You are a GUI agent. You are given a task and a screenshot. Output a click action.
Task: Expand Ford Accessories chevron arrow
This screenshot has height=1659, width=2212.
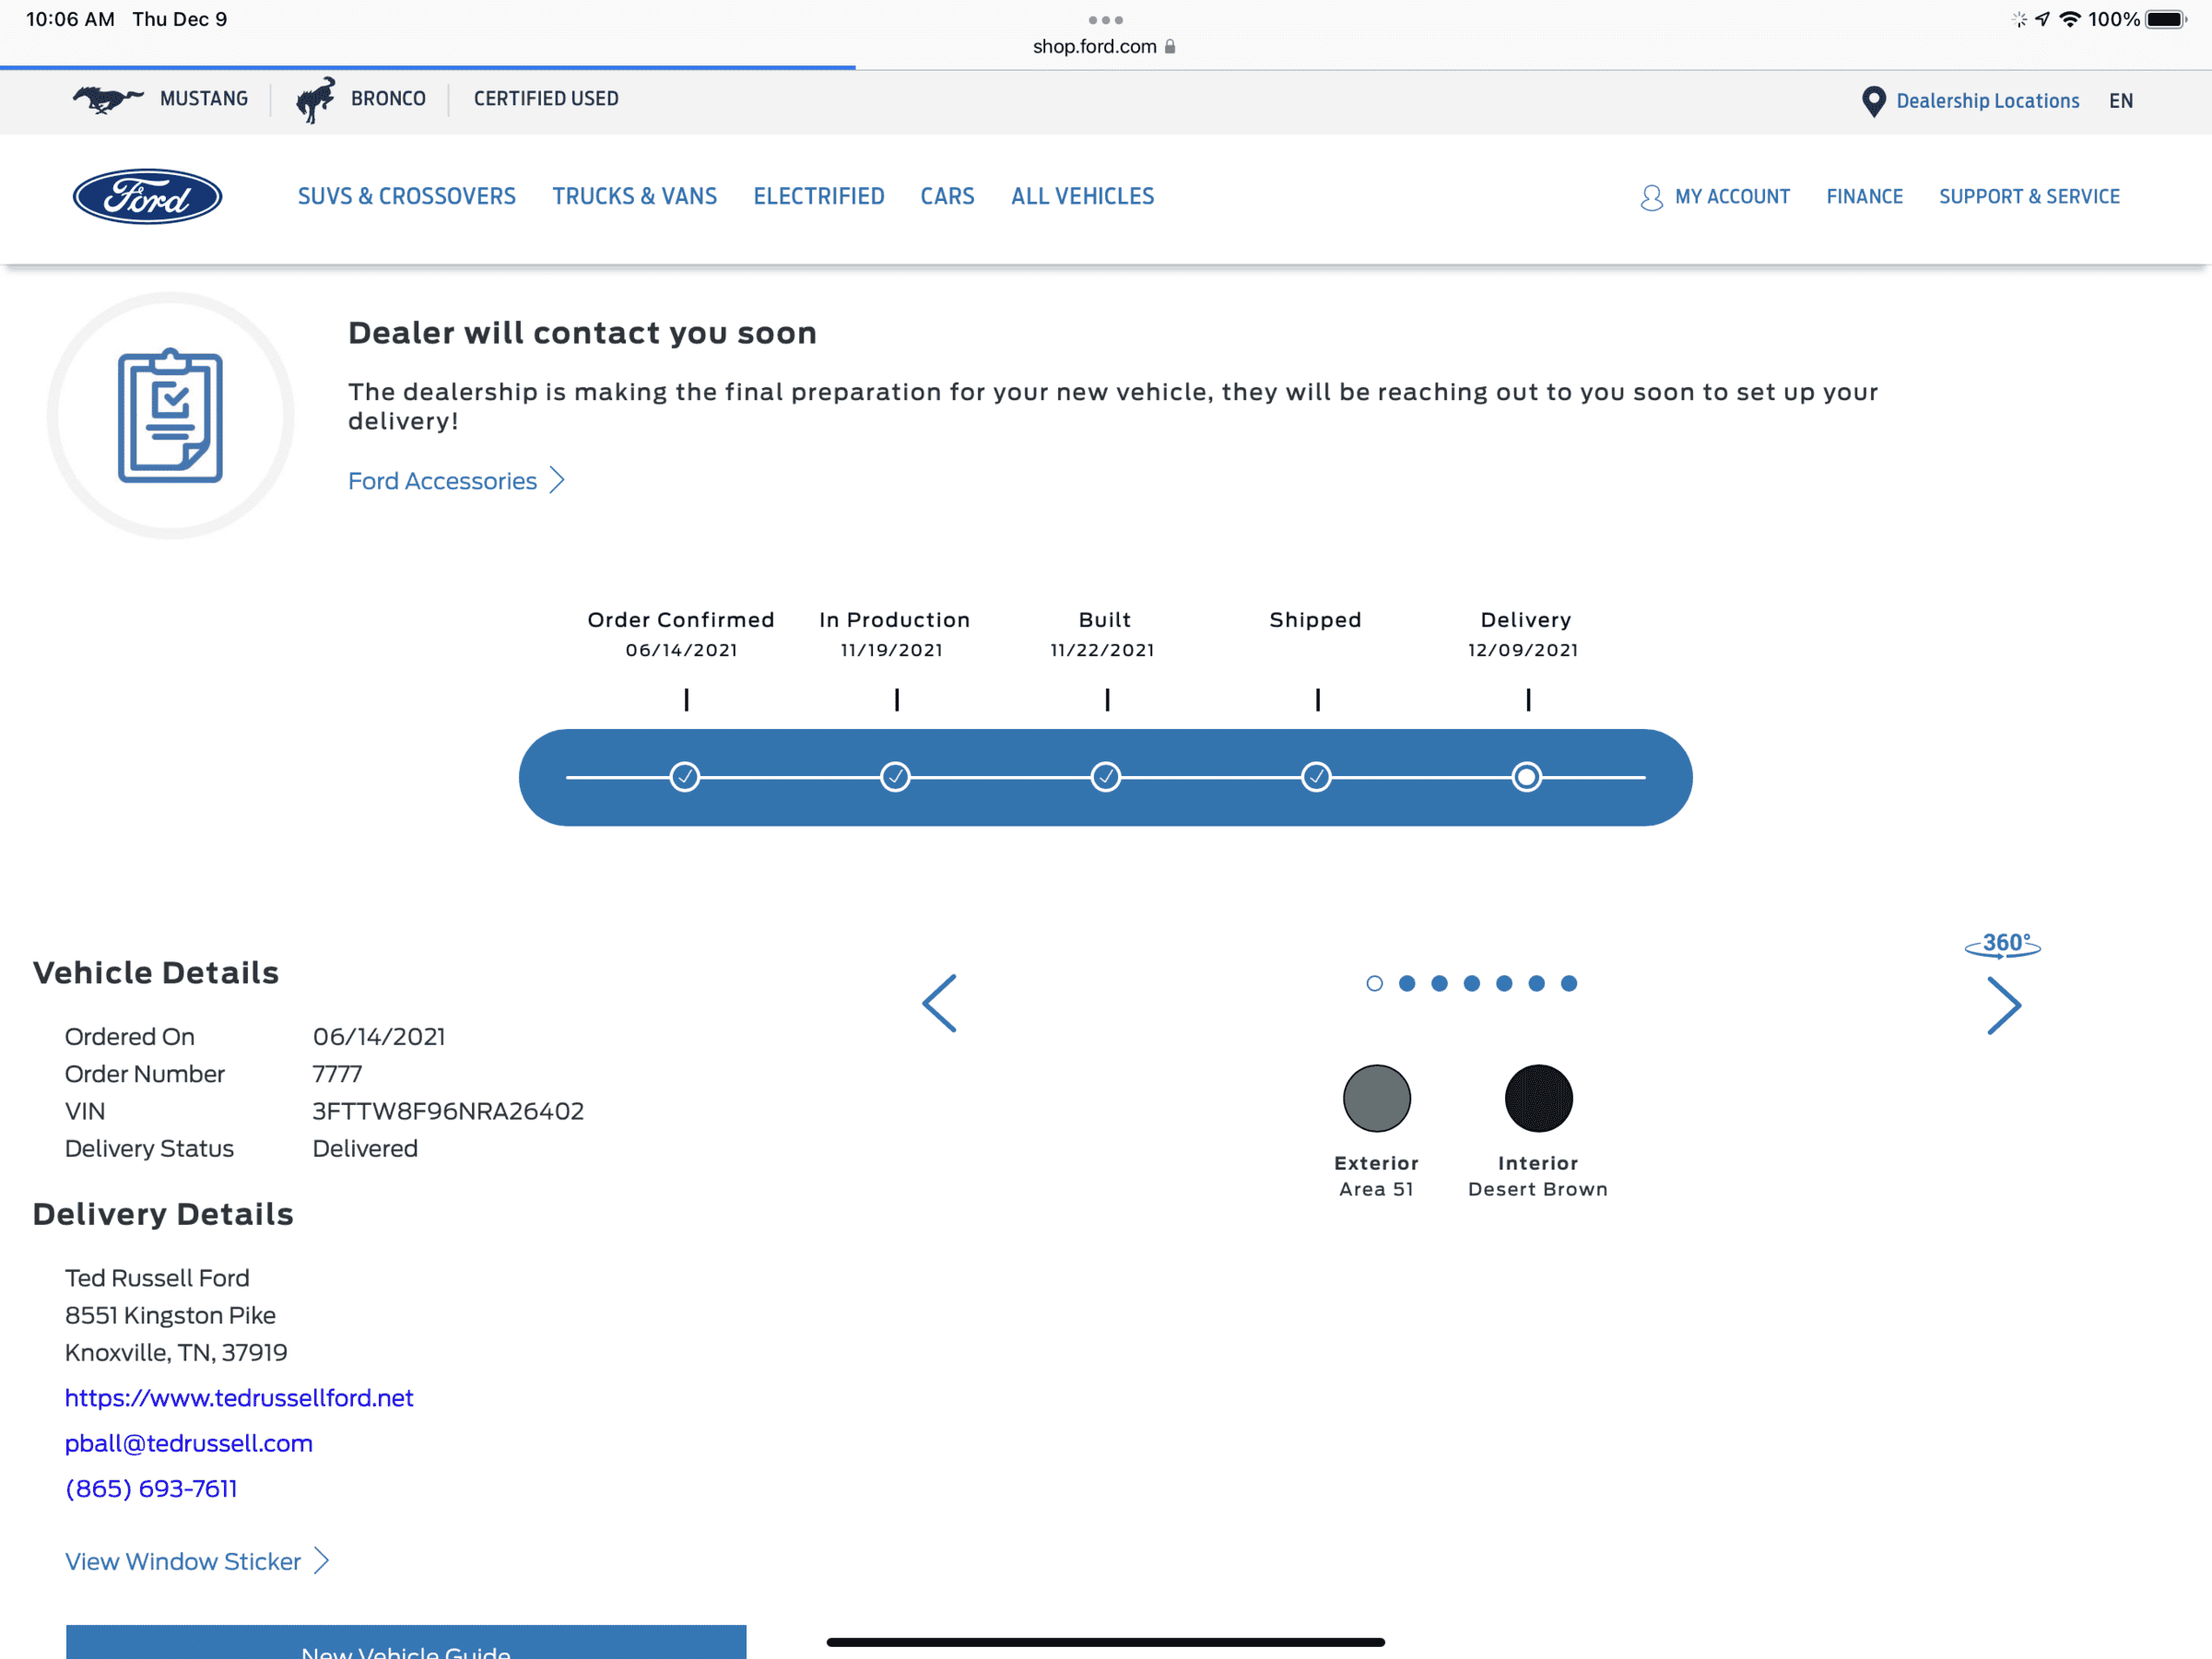point(558,481)
